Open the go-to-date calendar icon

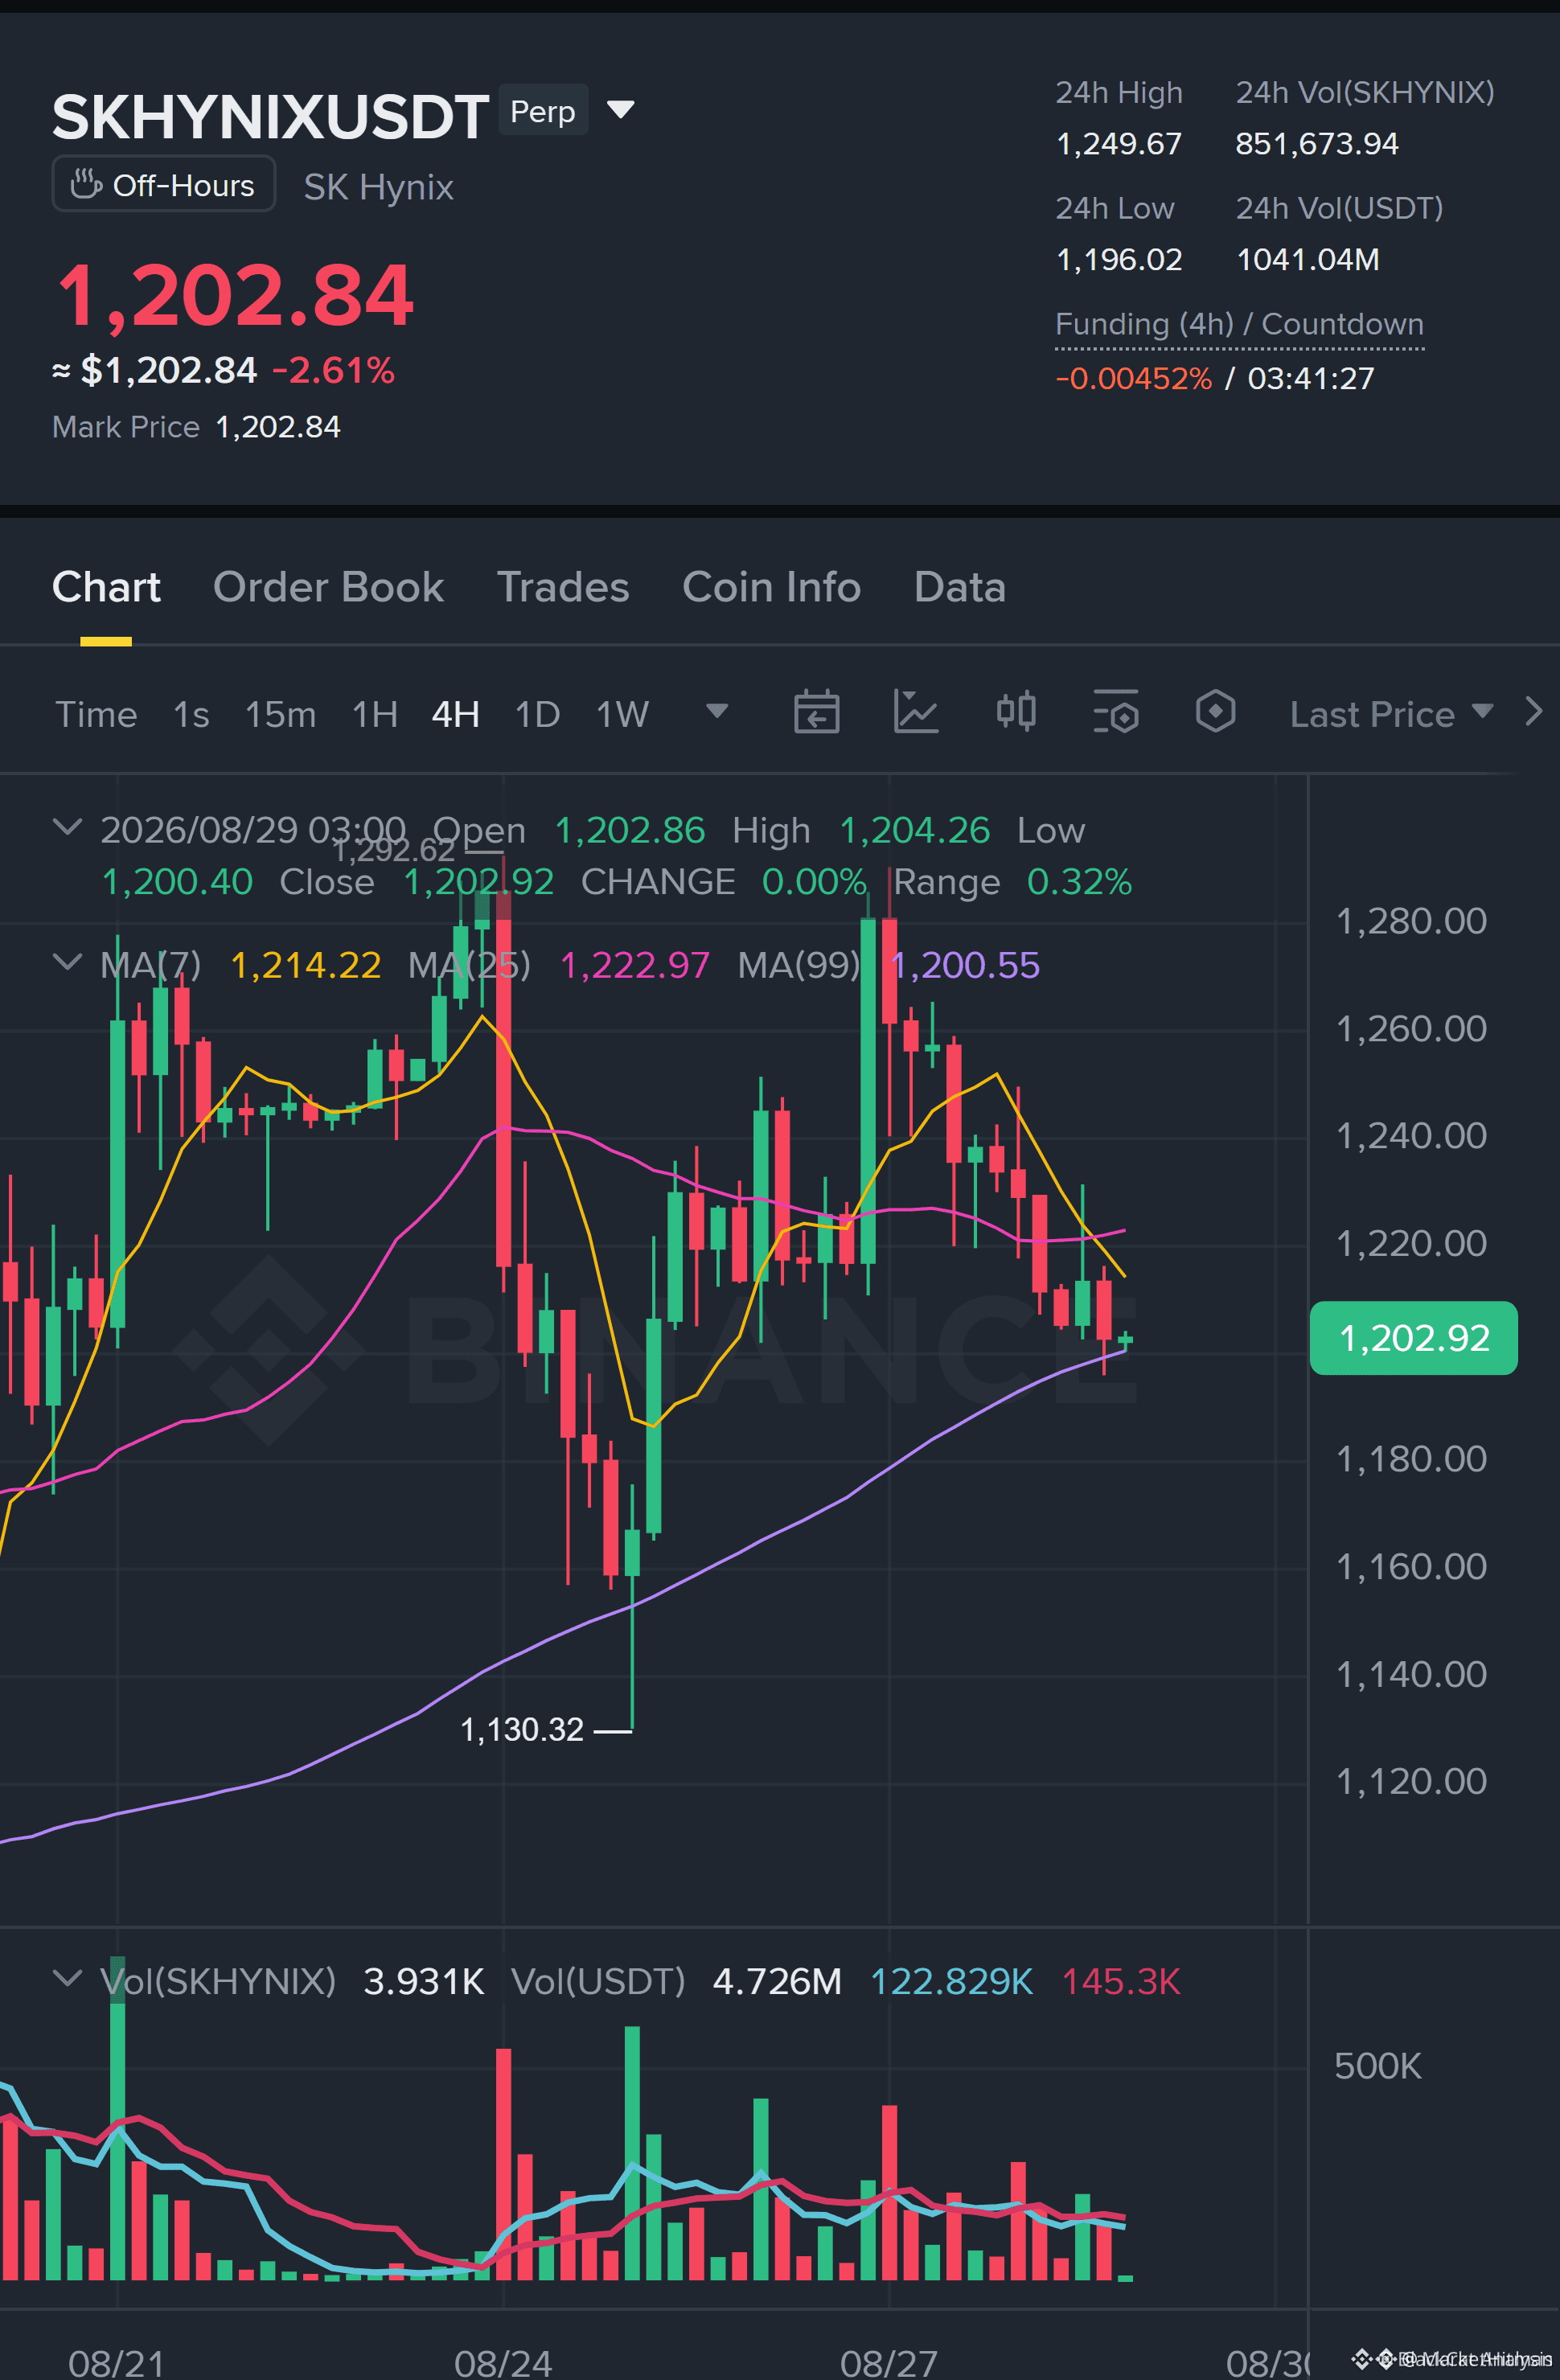816,712
